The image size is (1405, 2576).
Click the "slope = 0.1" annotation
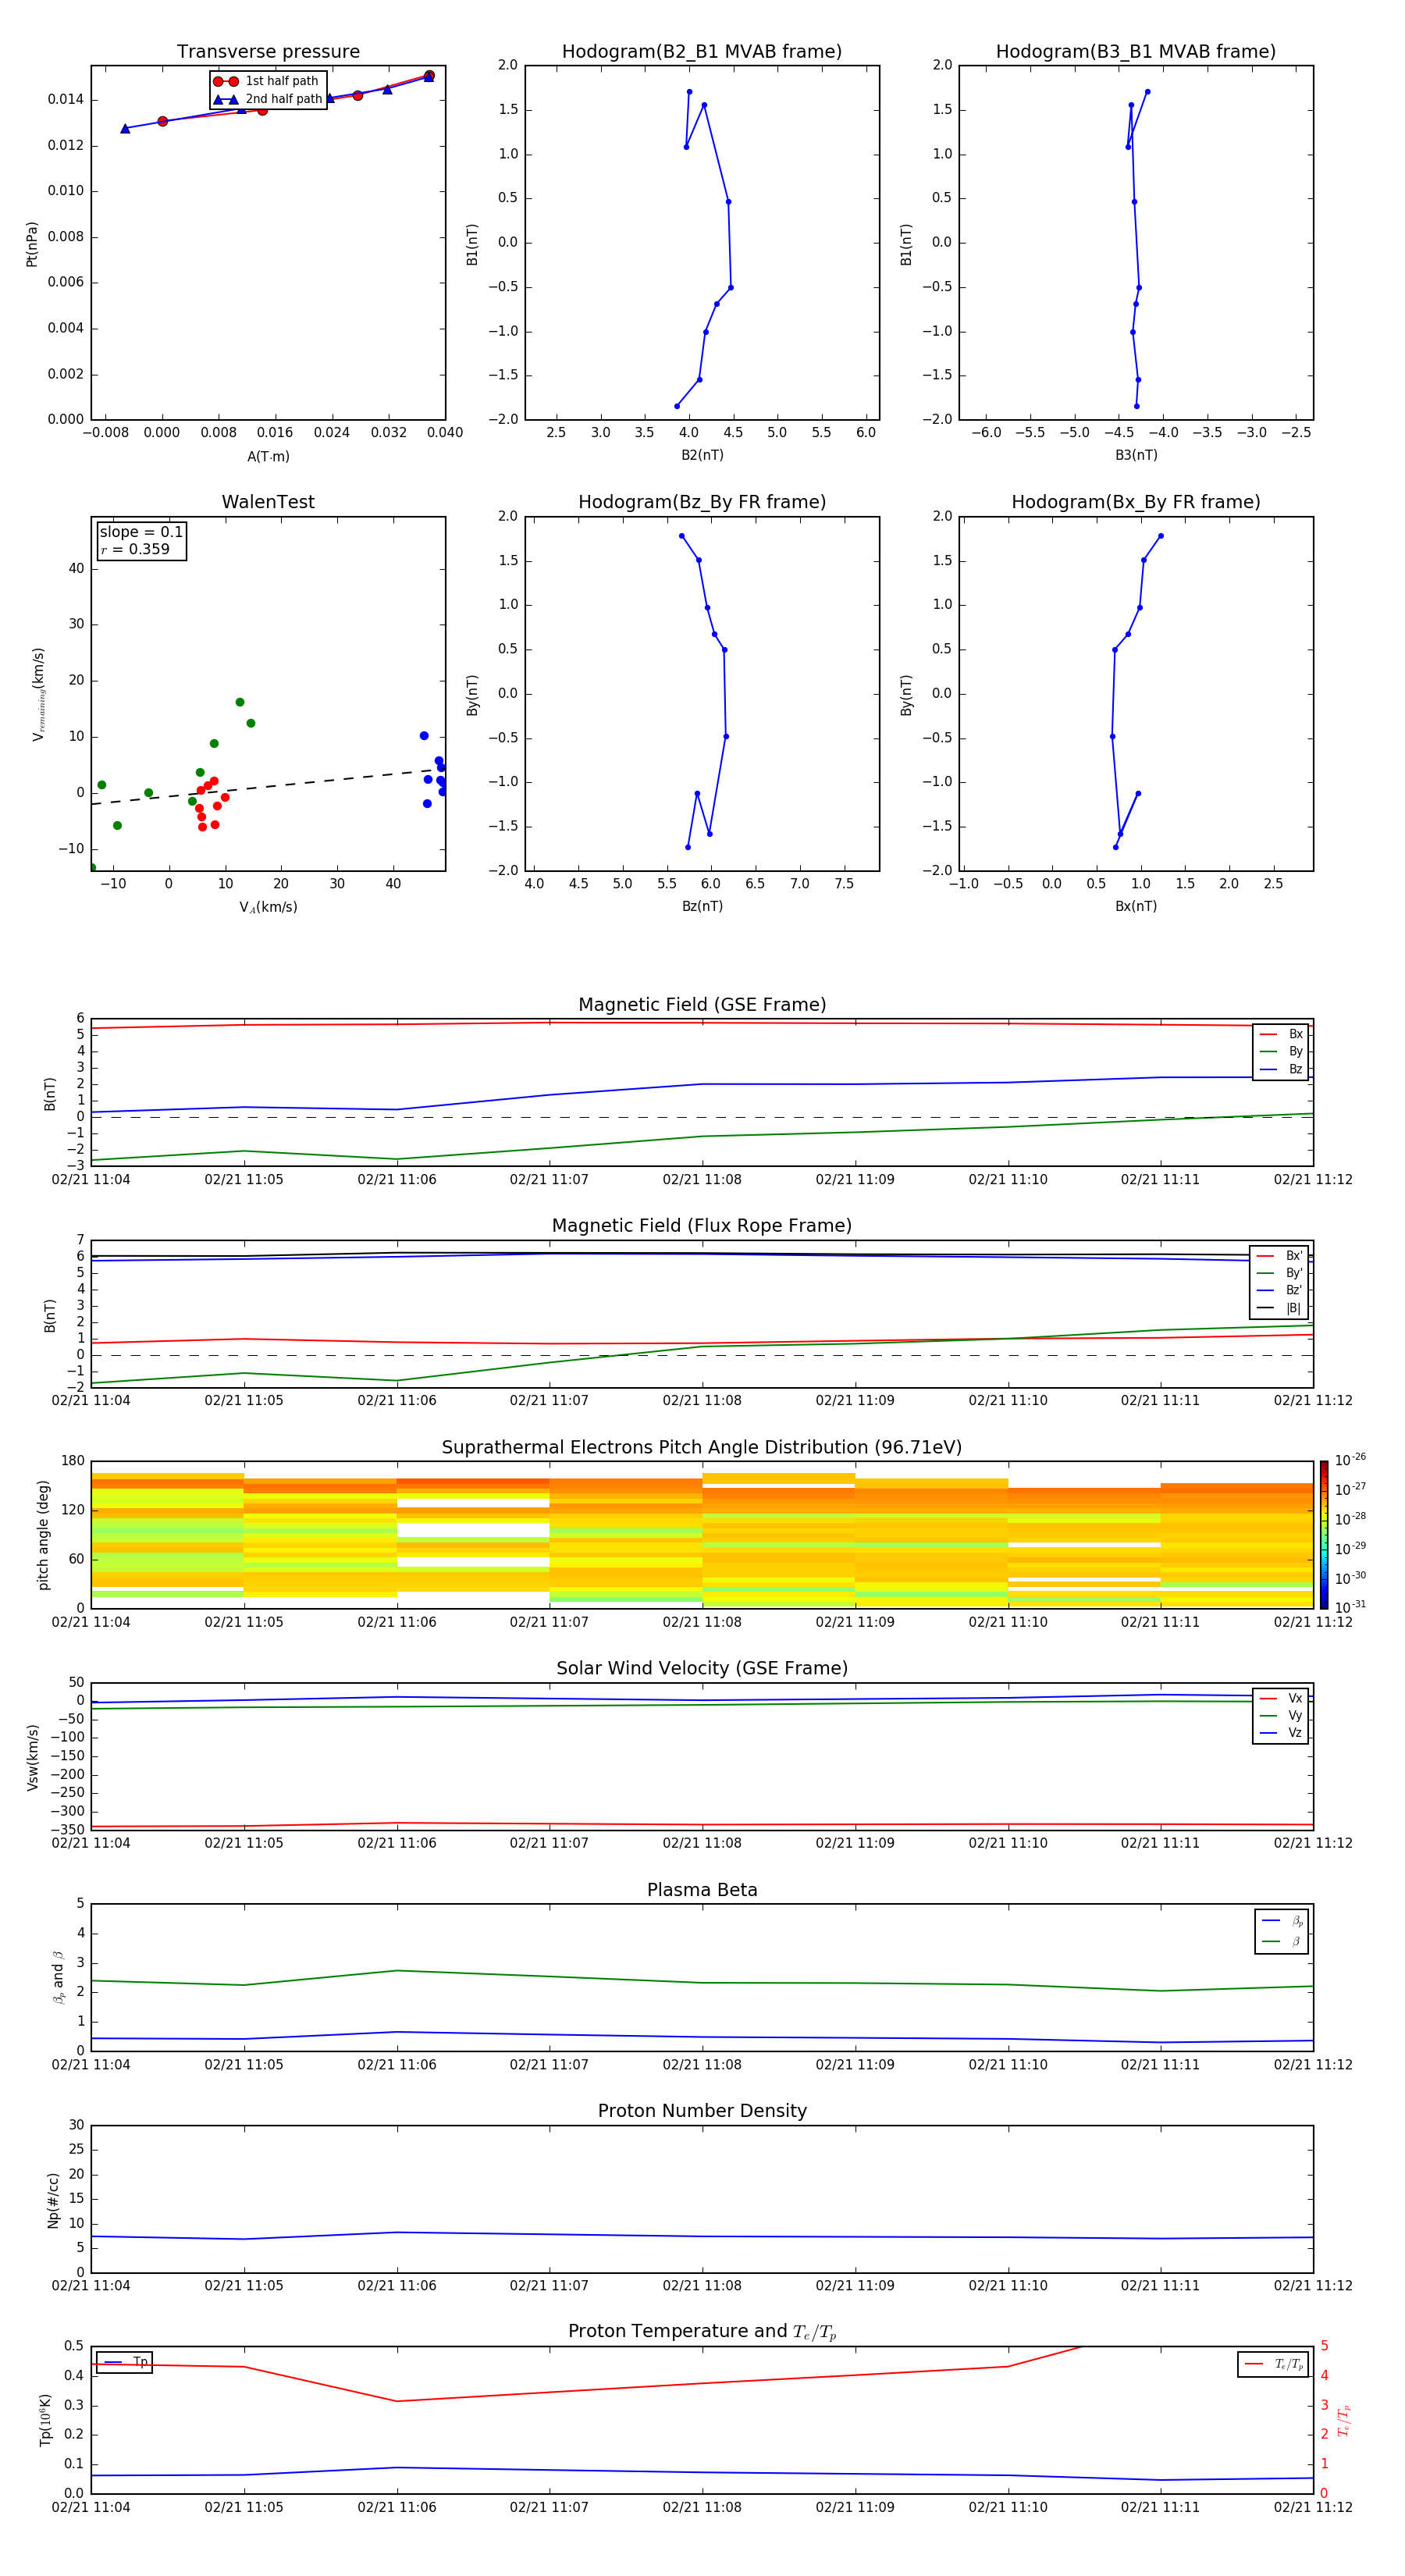(x=141, y=532)
